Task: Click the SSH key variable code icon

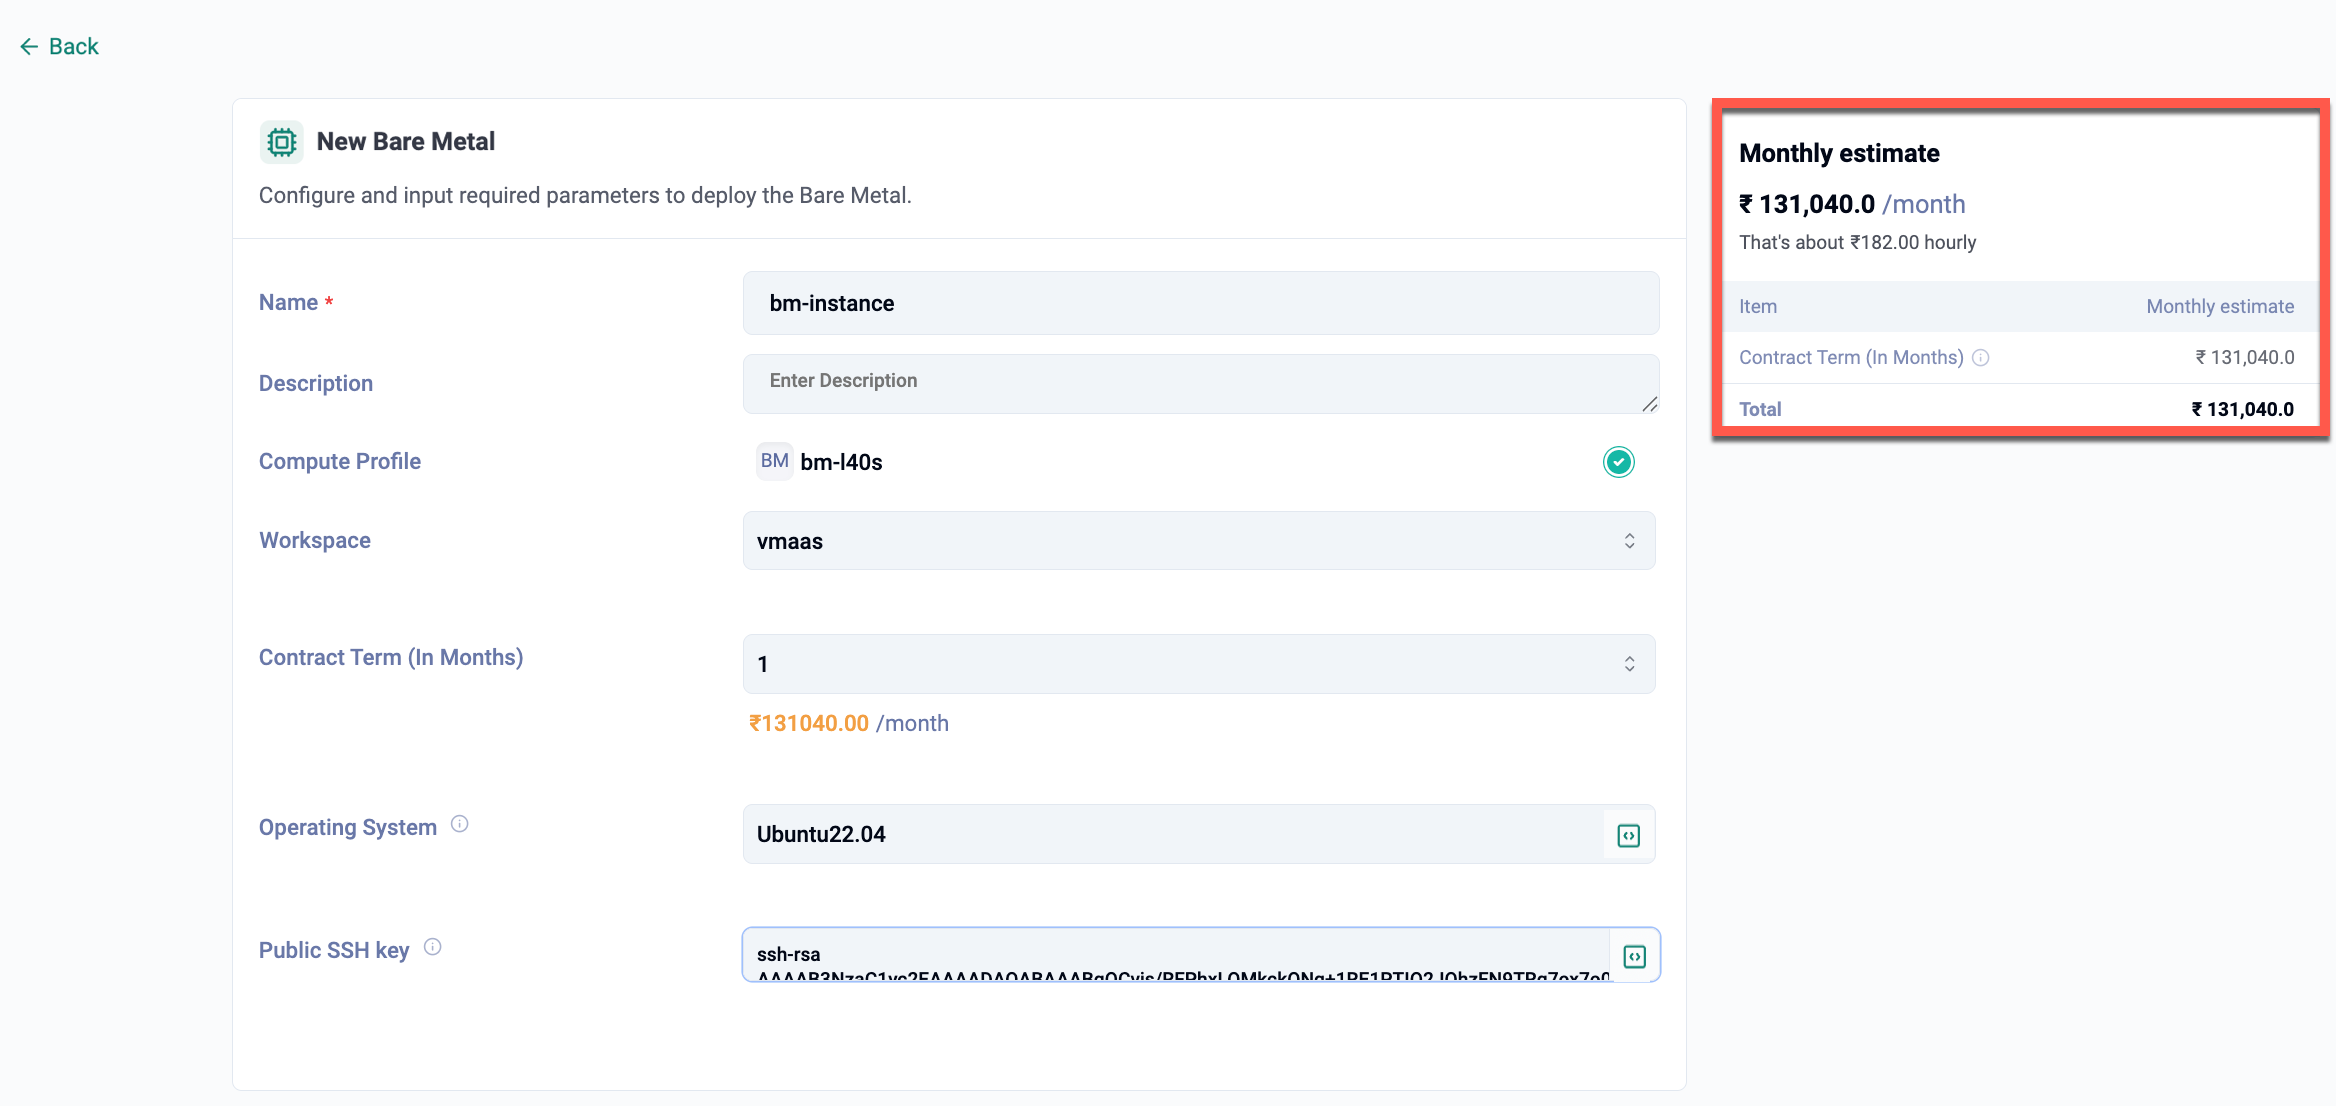Action: tap(1634, 957)
